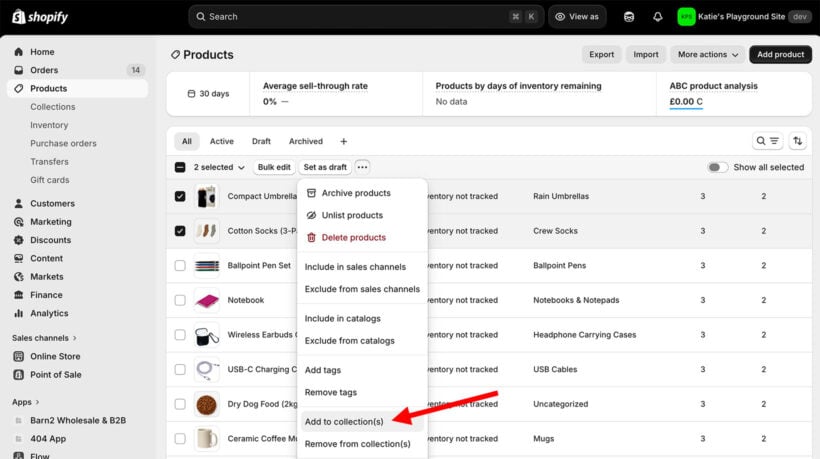
Task: Click the plus to add view
Action: tap(344, 141)
